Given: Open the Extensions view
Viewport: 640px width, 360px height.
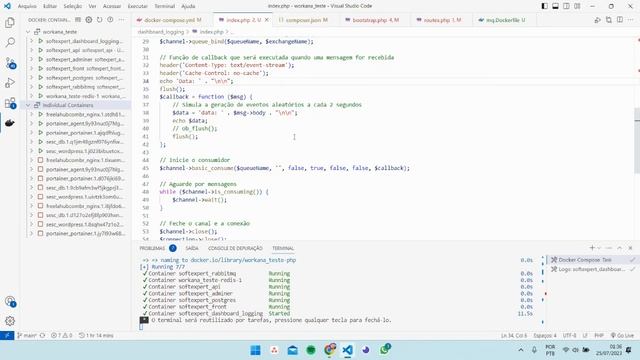Looking at the screenshot, I should 10,103.
